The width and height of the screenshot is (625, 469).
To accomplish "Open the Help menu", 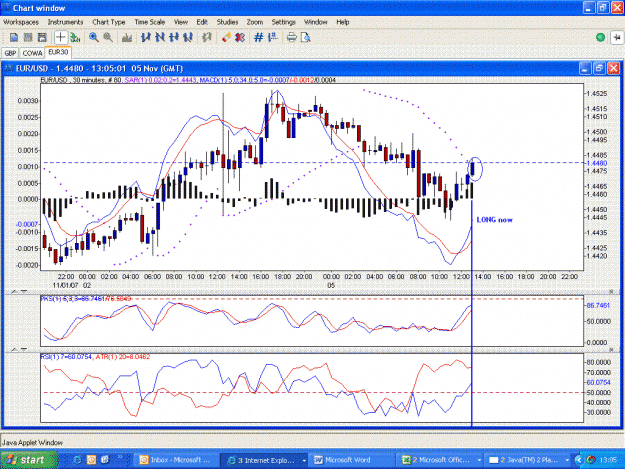I will [x=342, y=22].
